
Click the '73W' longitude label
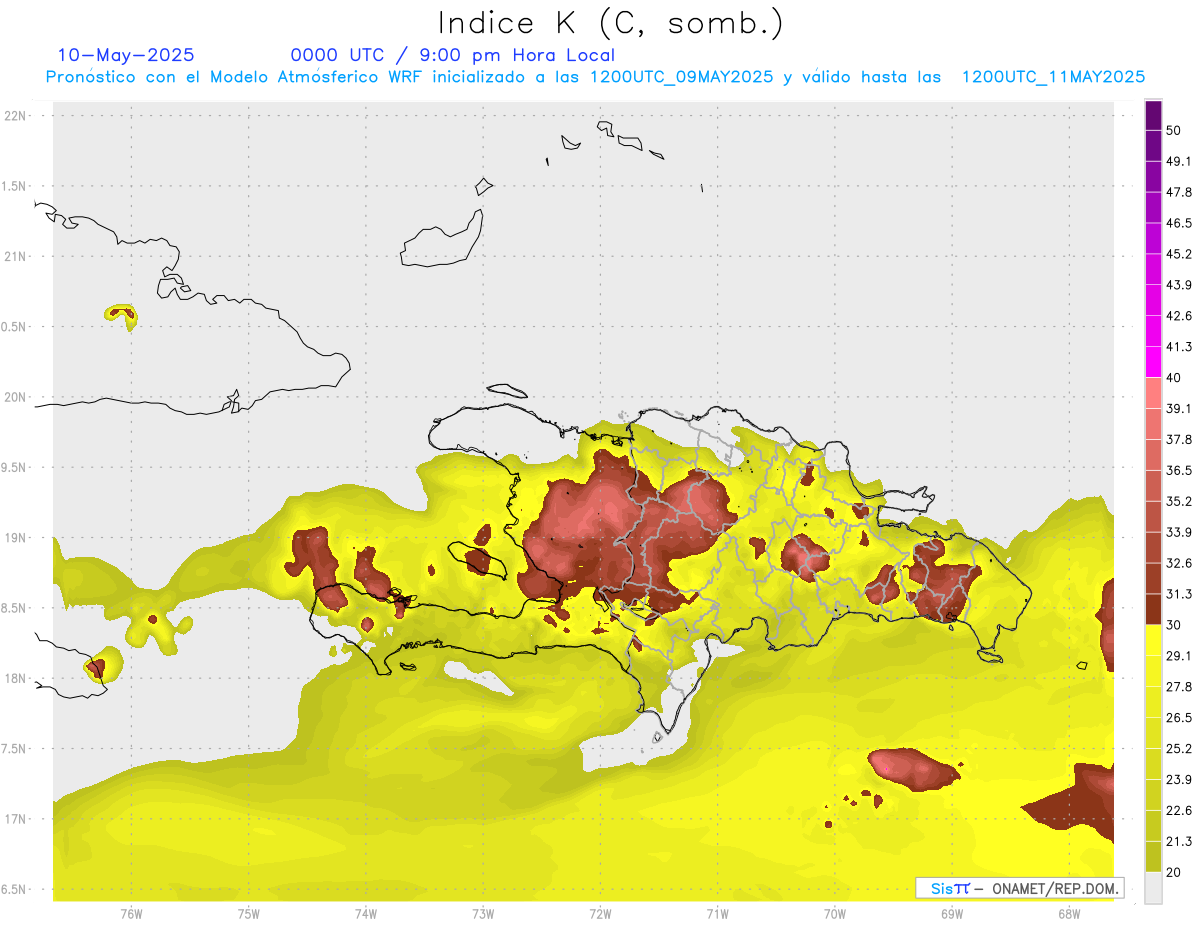[483, 914]
